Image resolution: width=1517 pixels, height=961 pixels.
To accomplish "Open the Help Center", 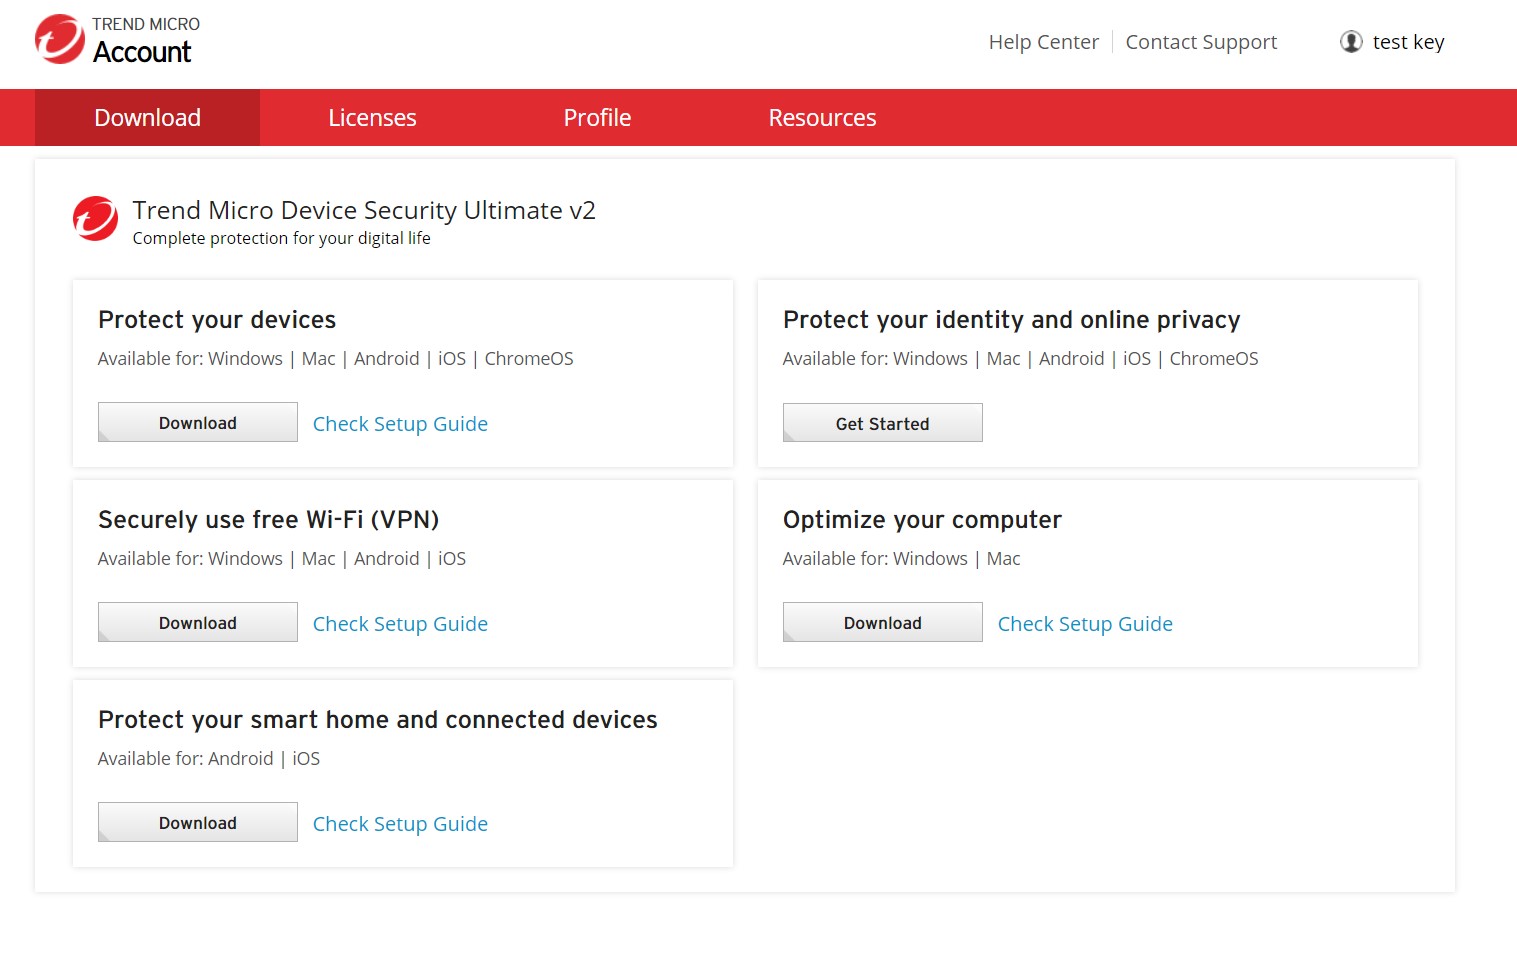I will tap(1043, 41).
